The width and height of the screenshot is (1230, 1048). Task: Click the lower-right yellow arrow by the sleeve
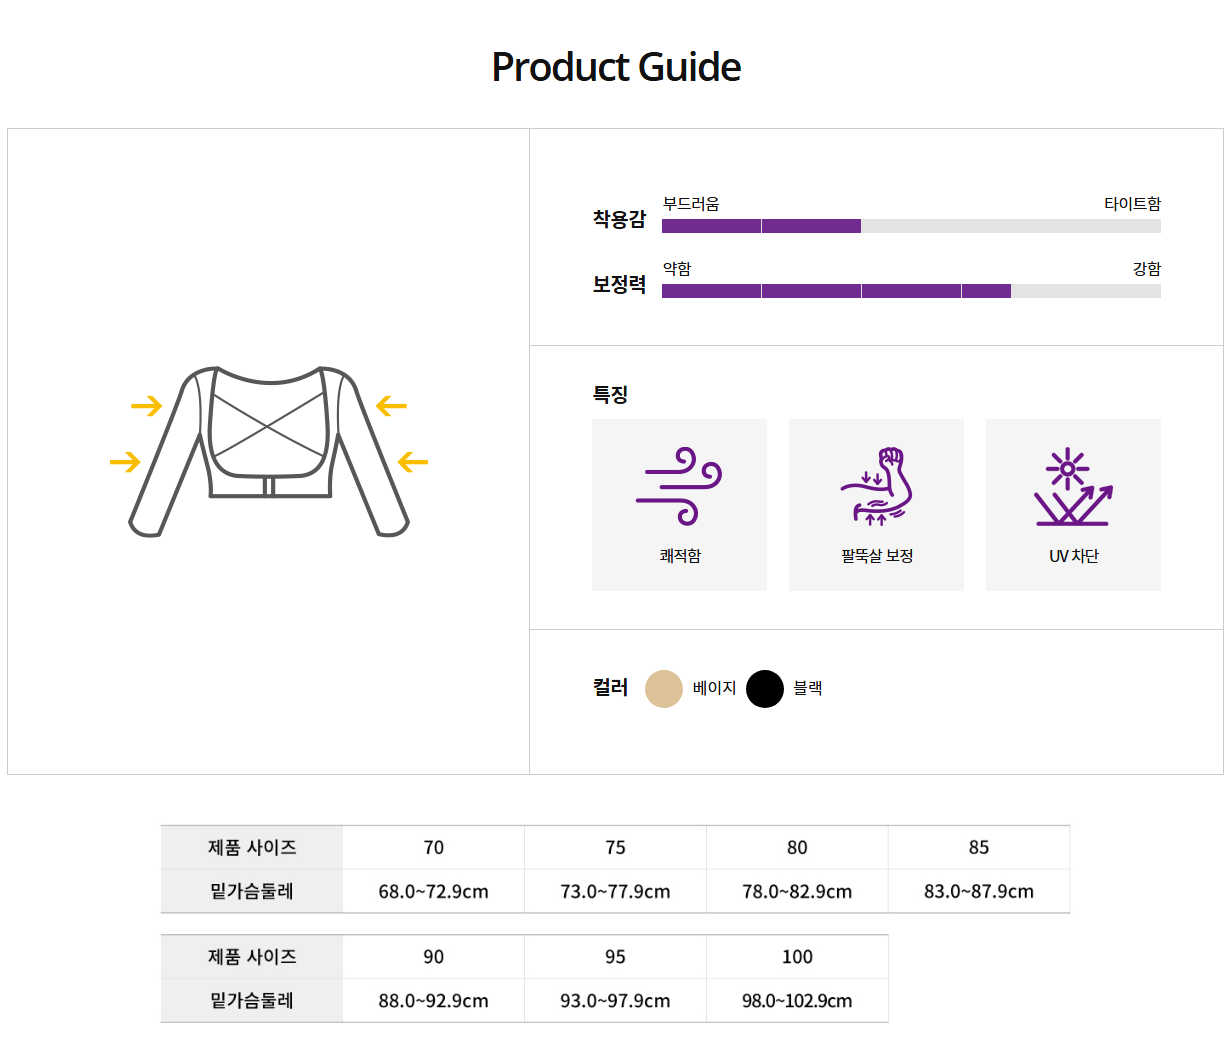[x=412, y=462]
